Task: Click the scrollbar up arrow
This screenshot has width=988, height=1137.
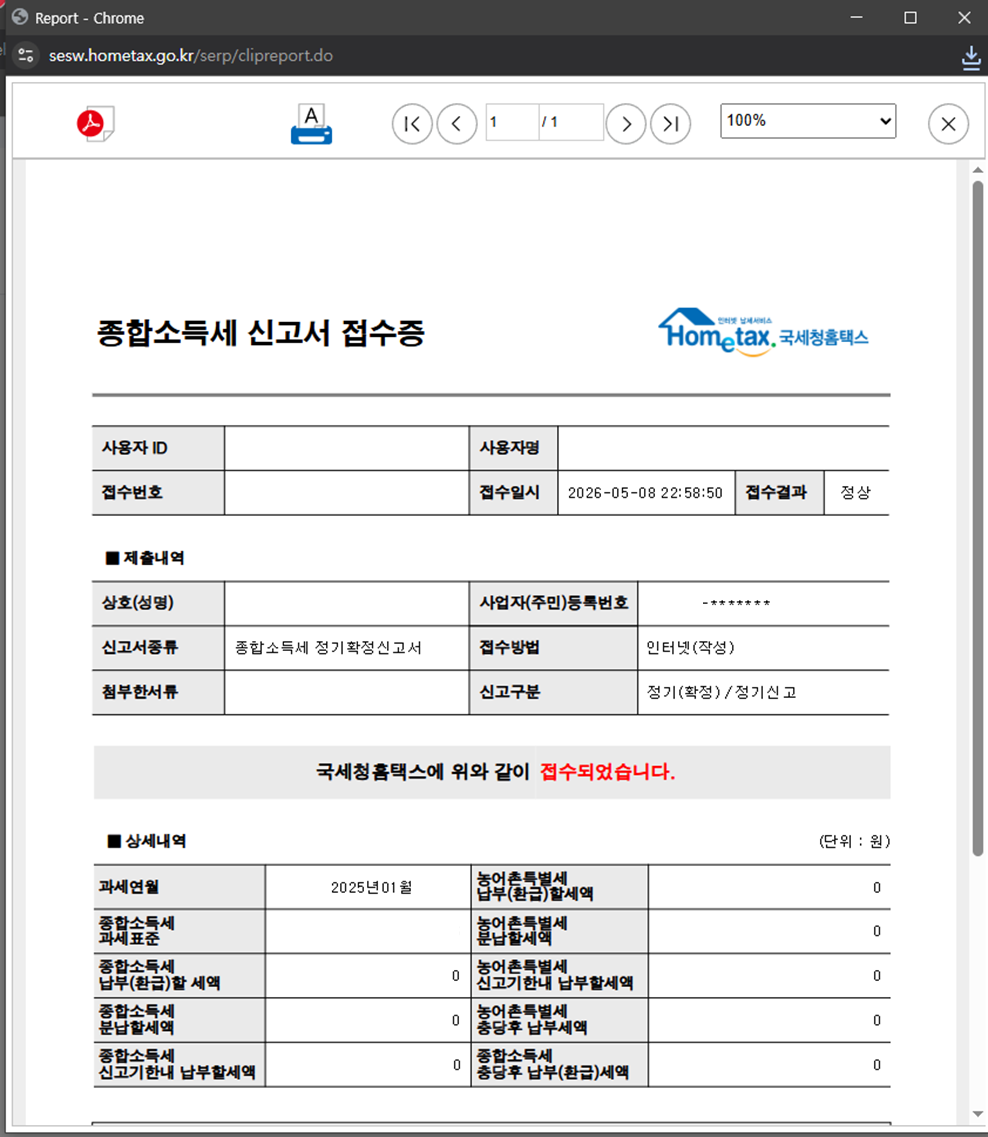Action: click(978, 170)
